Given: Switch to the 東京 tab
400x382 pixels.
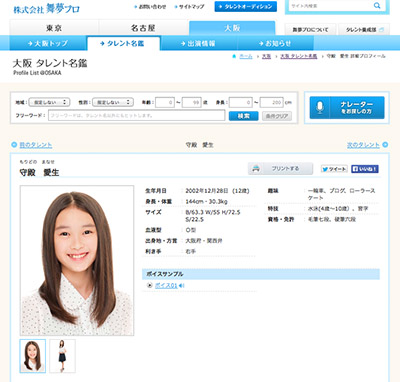Looking at the screenshot, I should pyautogui.click(x=54, y=28).
